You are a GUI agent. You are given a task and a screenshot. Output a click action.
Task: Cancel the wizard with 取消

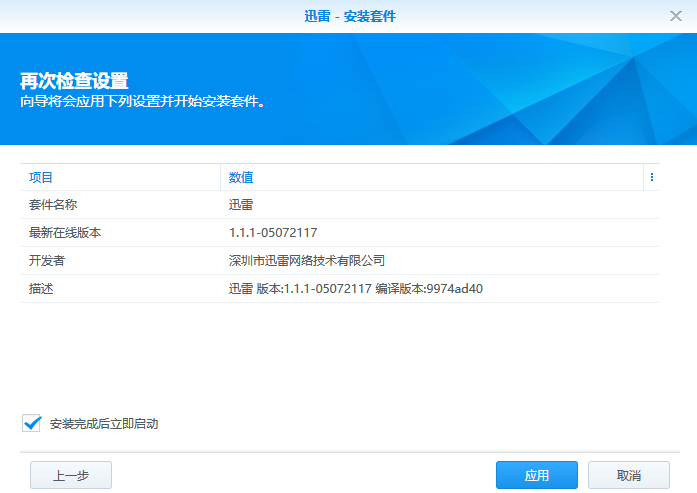pyautogui.click(x=628, y=475)
